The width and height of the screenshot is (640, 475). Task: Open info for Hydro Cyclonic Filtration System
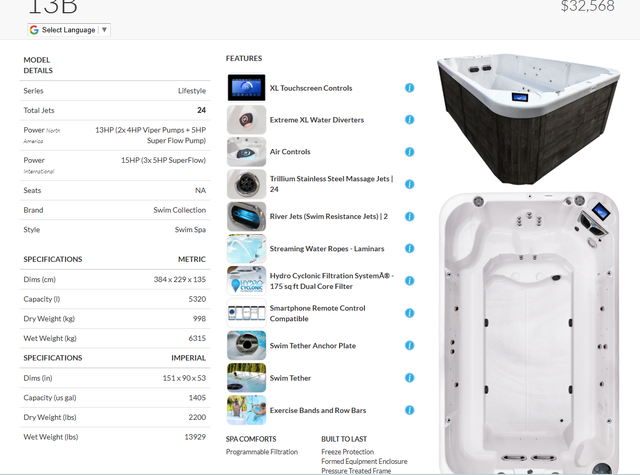pyautogui.click(x=409, y=281)
